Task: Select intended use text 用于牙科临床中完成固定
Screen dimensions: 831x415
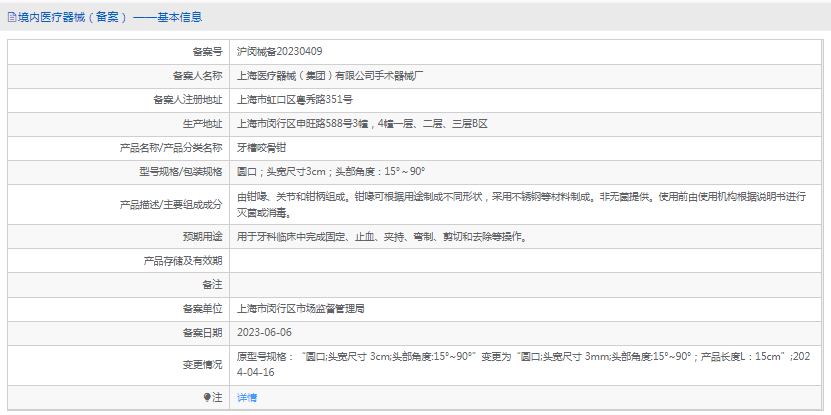Action: point(291,237)
